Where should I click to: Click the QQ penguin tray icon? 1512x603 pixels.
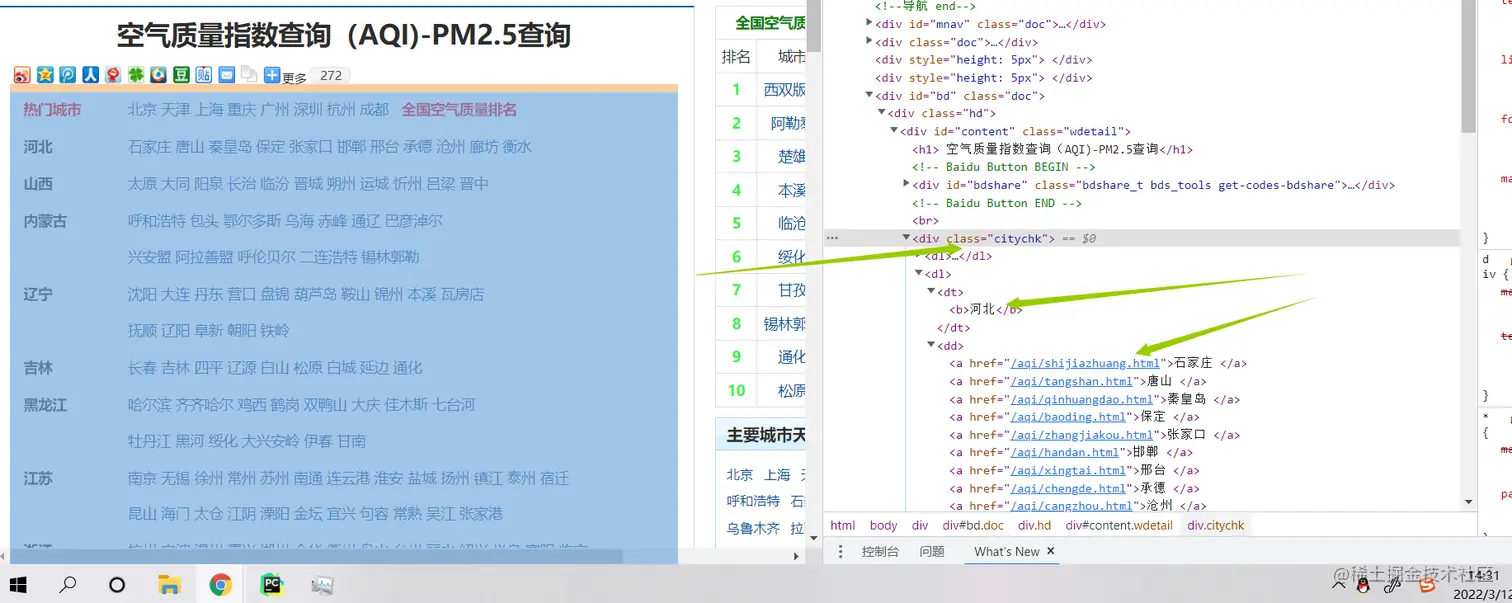click(1364, 585)
